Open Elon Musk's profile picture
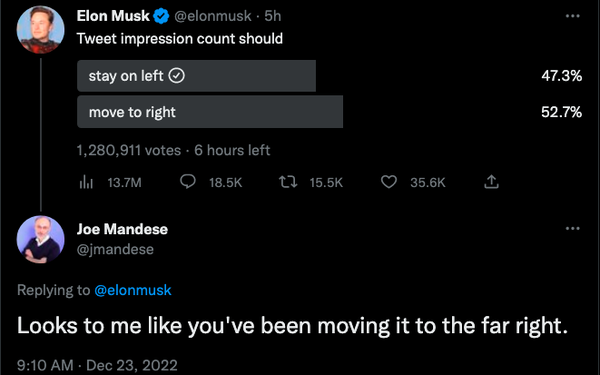The image size is (600, 375). click(x=41, y=29)
